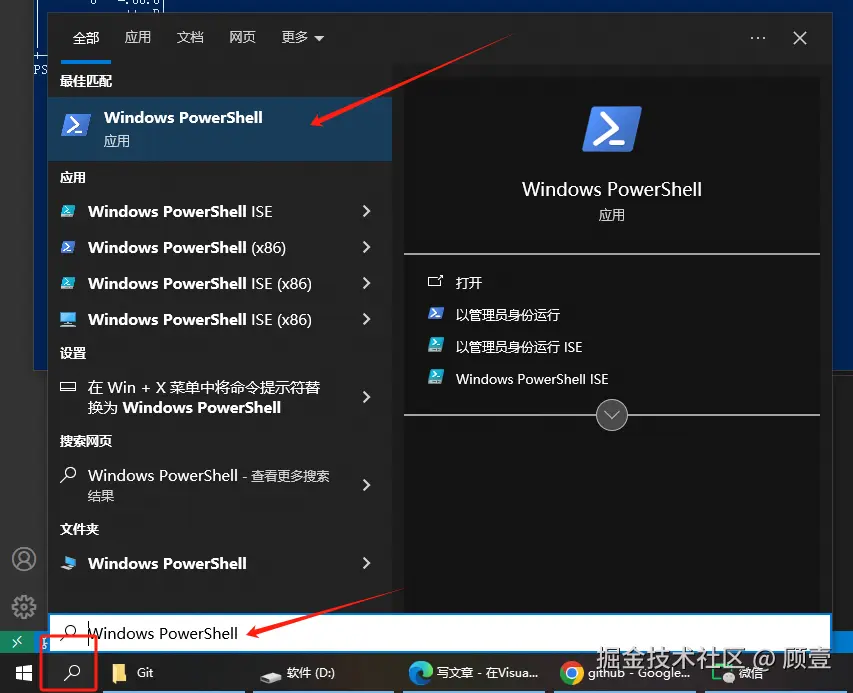Choose 以管理员身份运行 action

508,315
